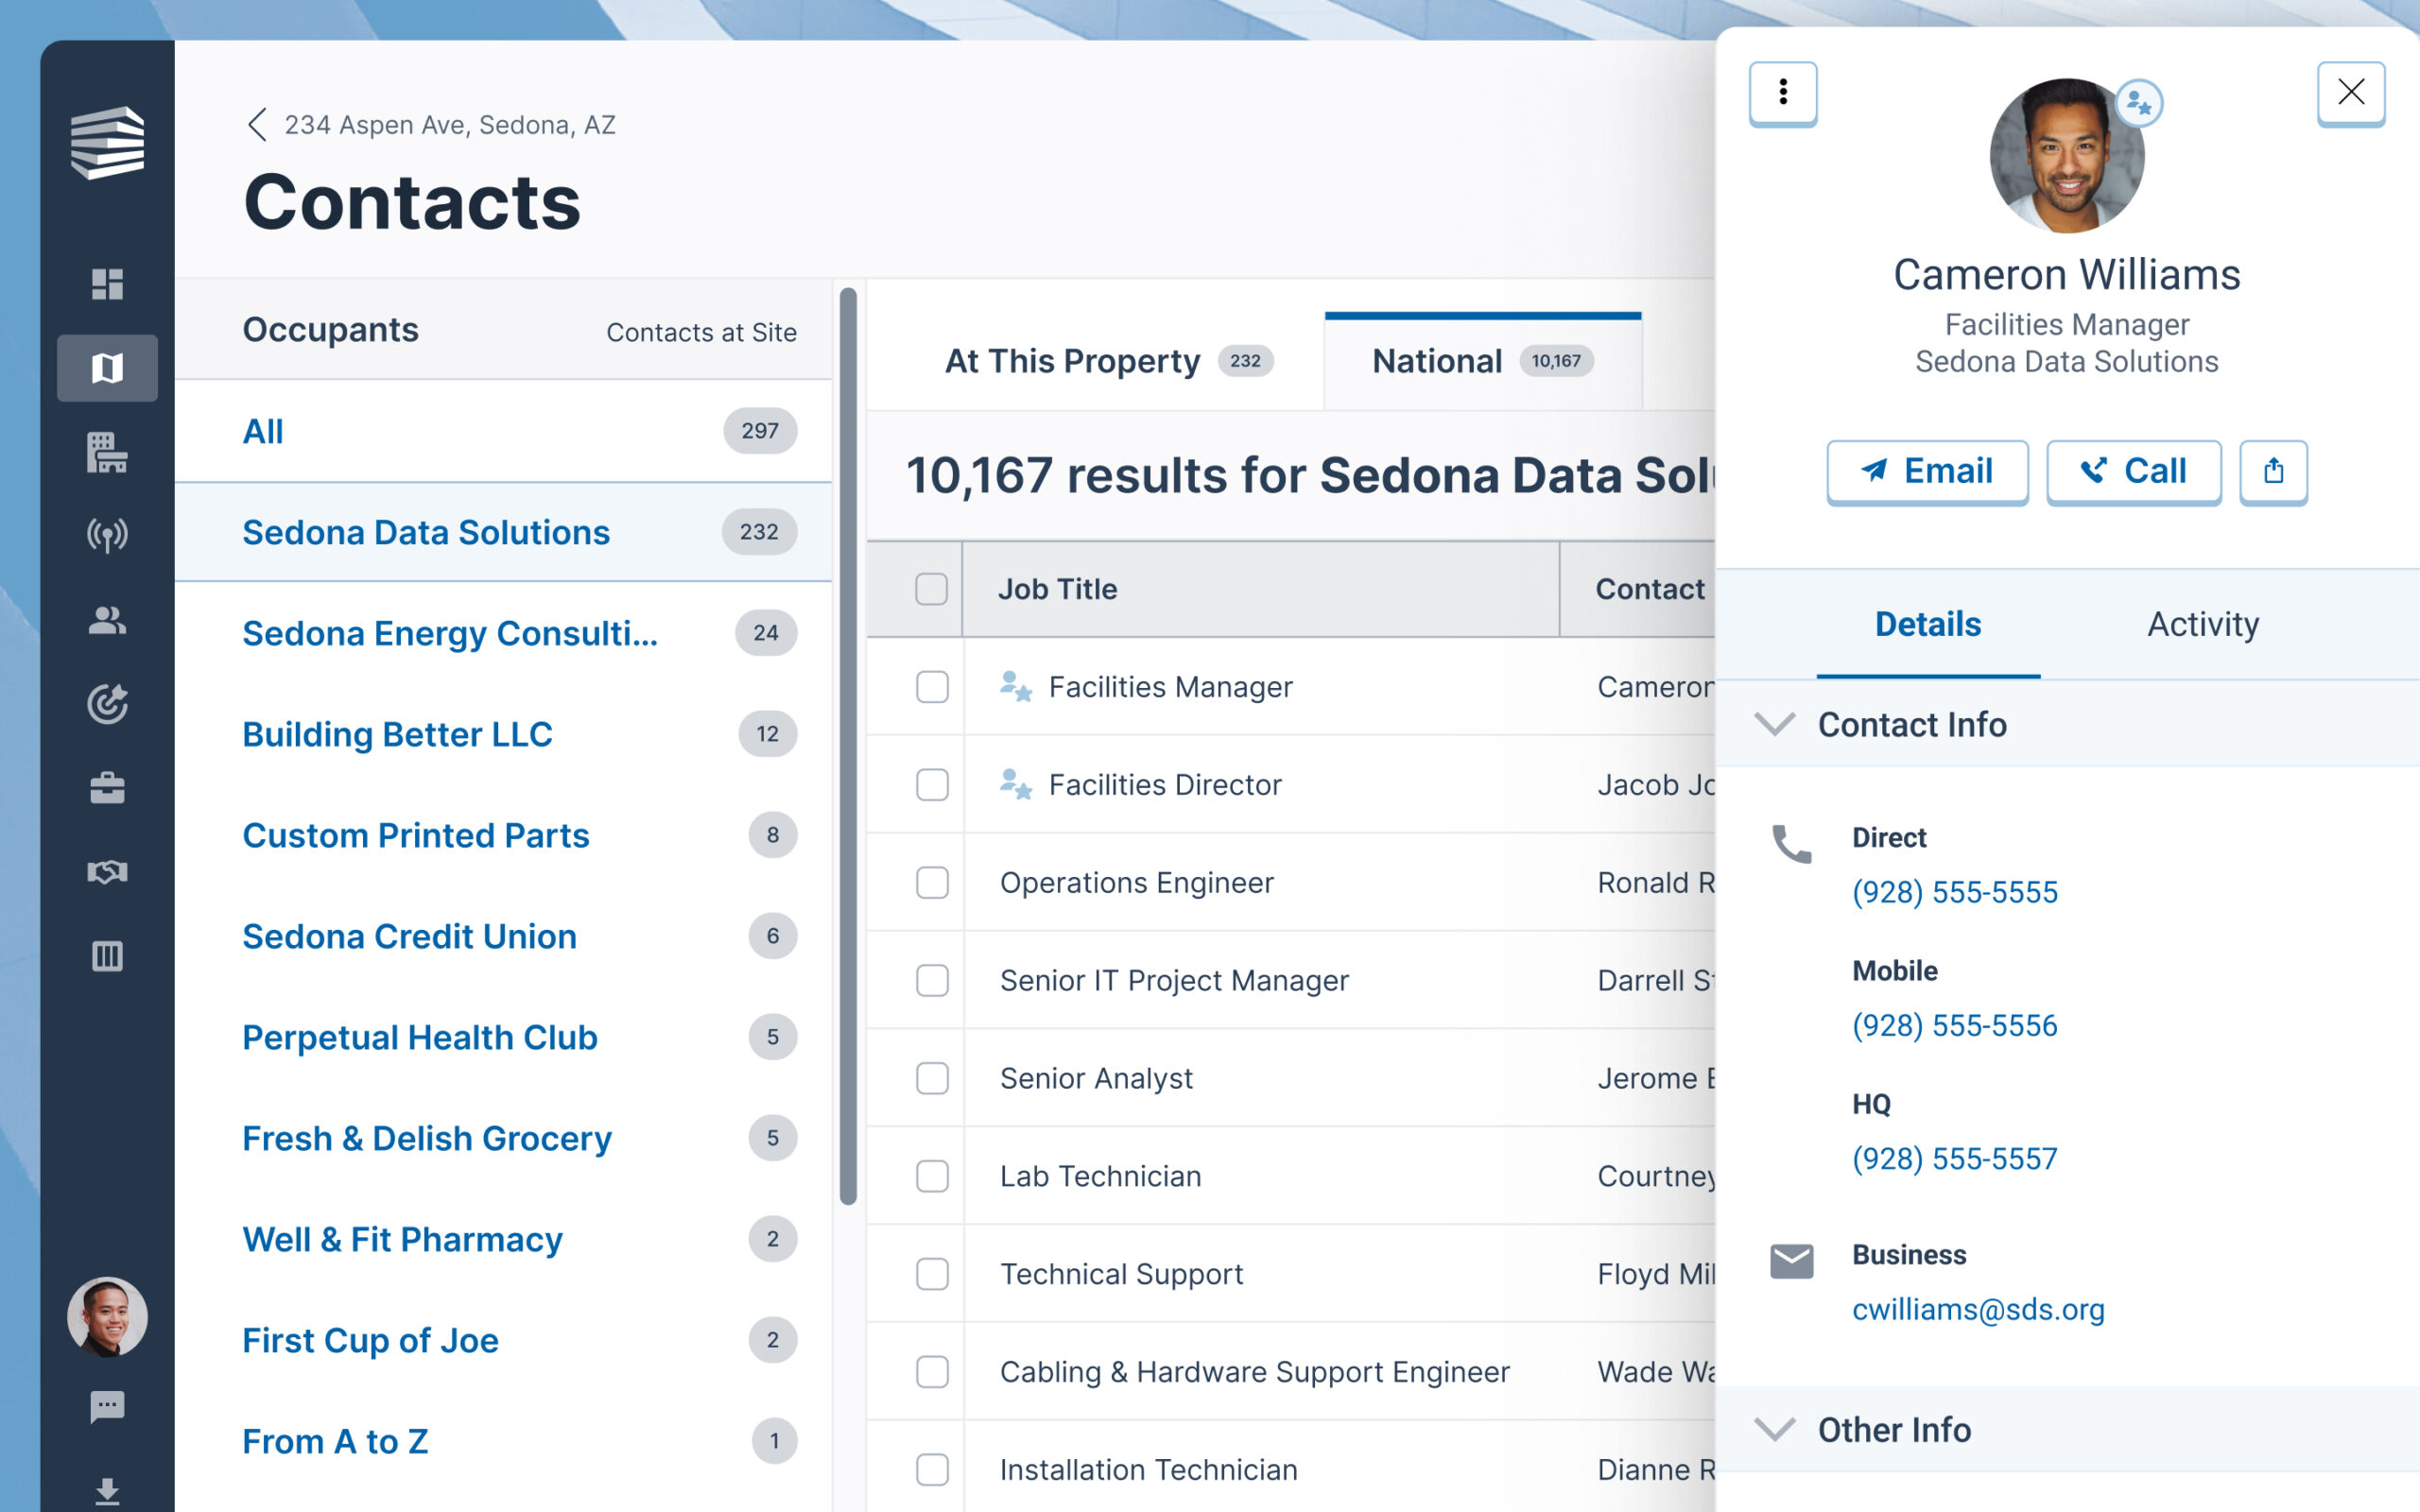Select the Senior Analyst row checkbox
The width and height of the screenshot is (2420, 1512).
[x=932, y=1078]
